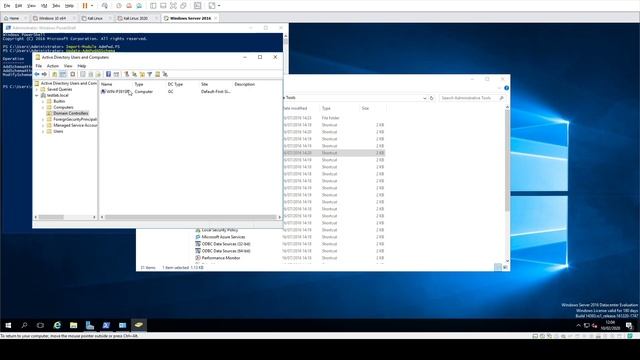Revert to snapshot via VMware toolbar icon
The height and width of the screenshot is (360, 640).
(129, 6)
